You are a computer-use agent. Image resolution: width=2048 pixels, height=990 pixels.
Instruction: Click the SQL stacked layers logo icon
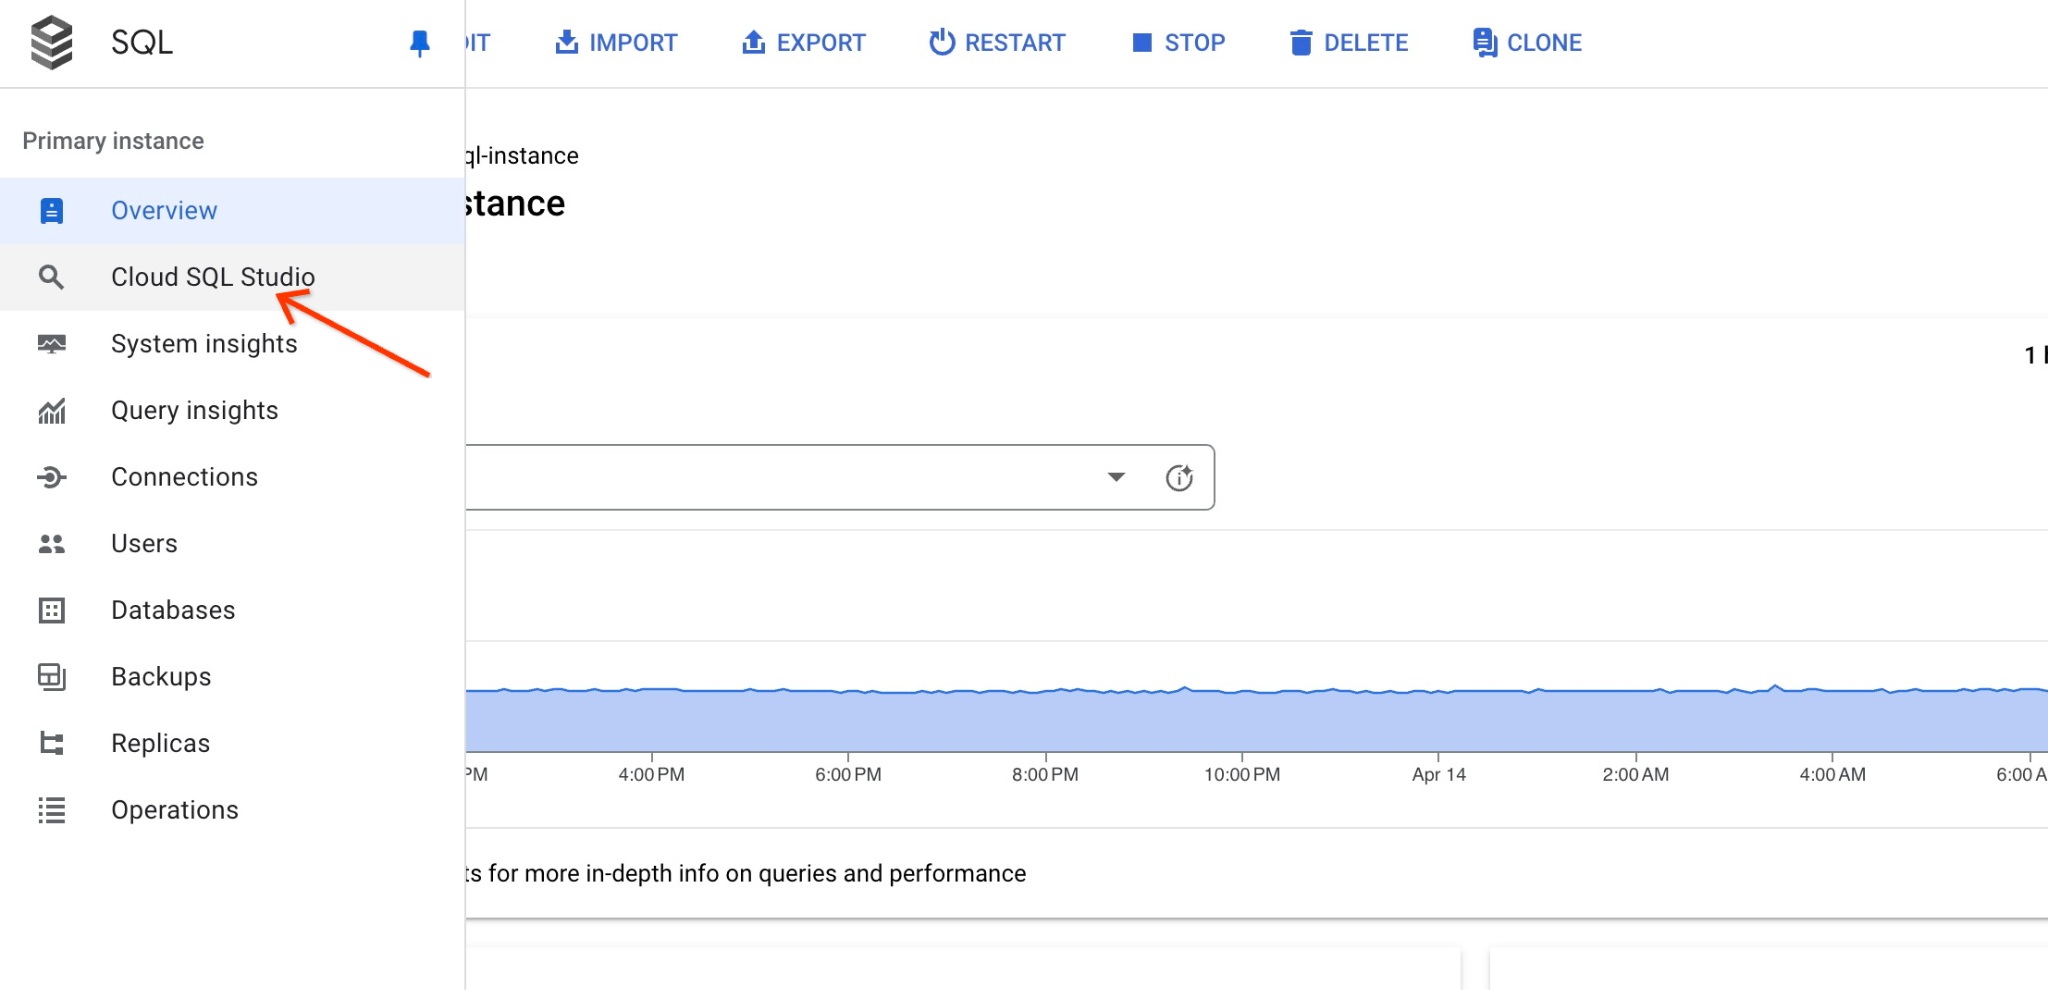[52, 43]
